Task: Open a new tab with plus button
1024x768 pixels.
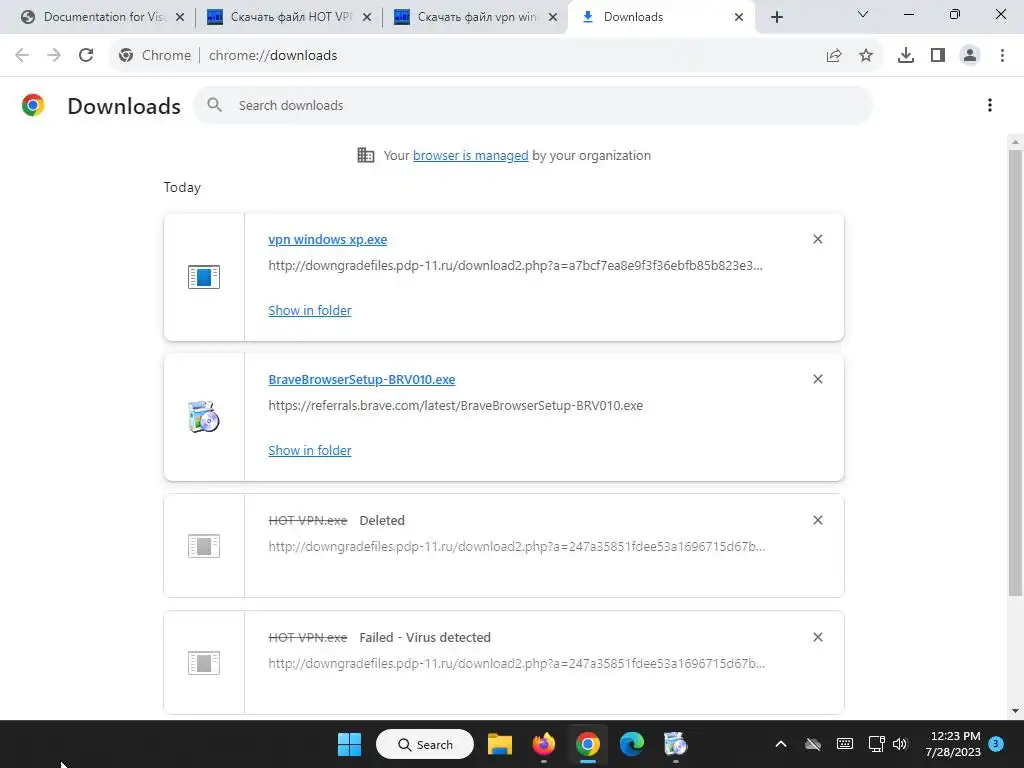Action: [x=776, y=17]
